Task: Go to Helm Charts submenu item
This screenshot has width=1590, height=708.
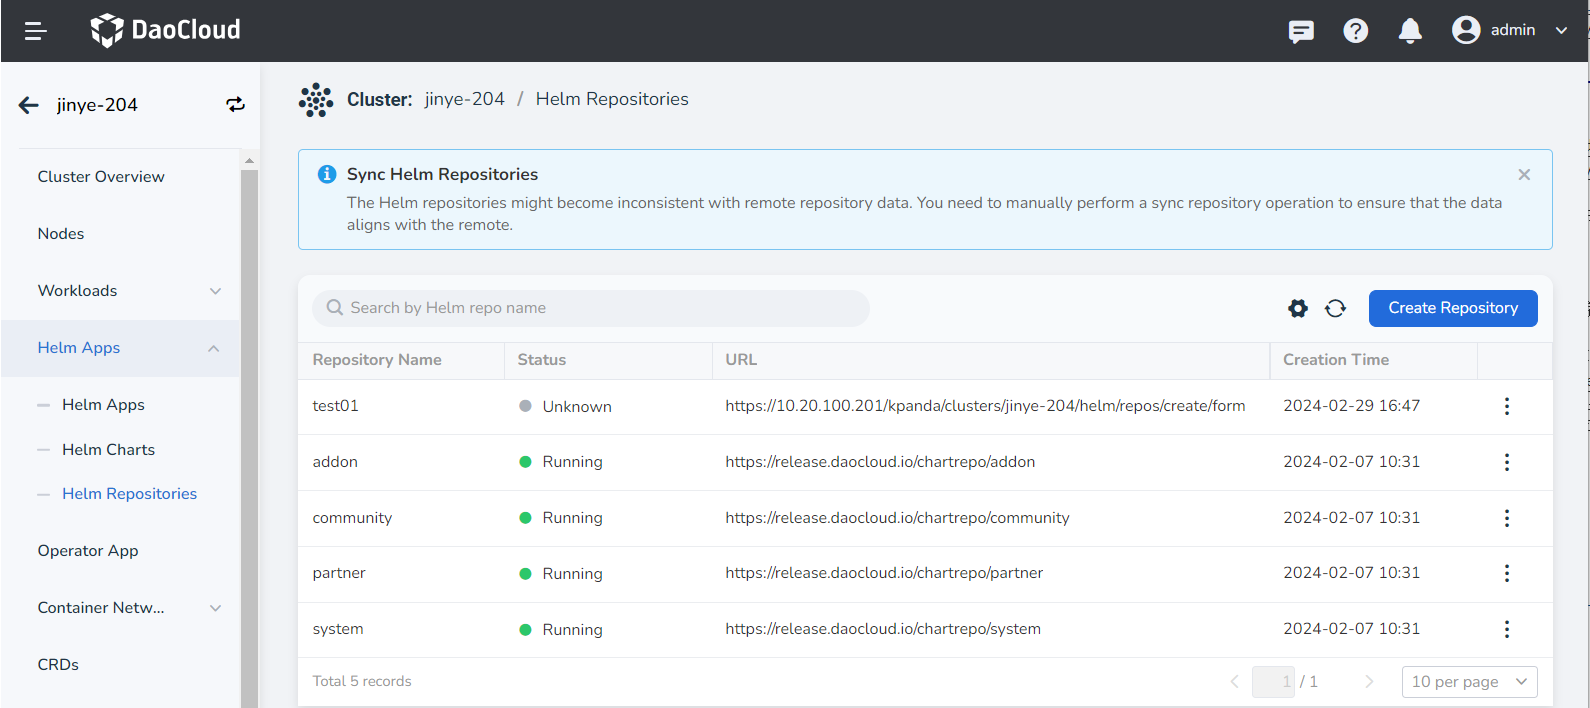Action: click(x=108, y=450)
